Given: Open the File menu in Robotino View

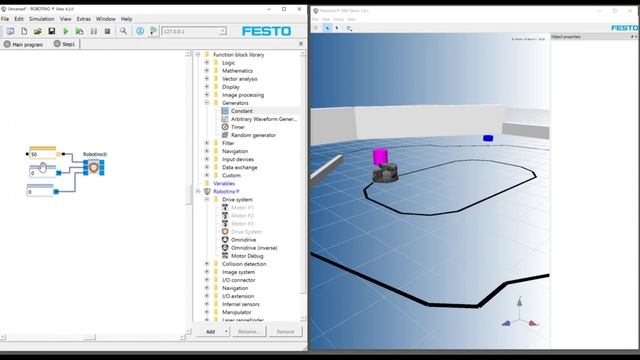Looking at the screenshot, I should point(5,19).
